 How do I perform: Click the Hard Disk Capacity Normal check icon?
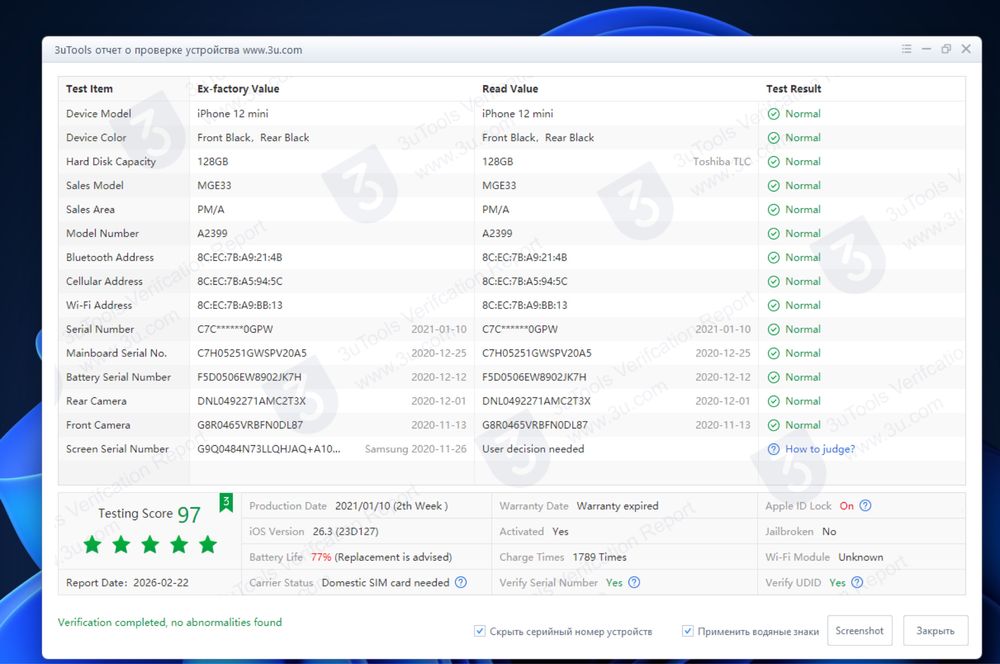pos(774,162)
